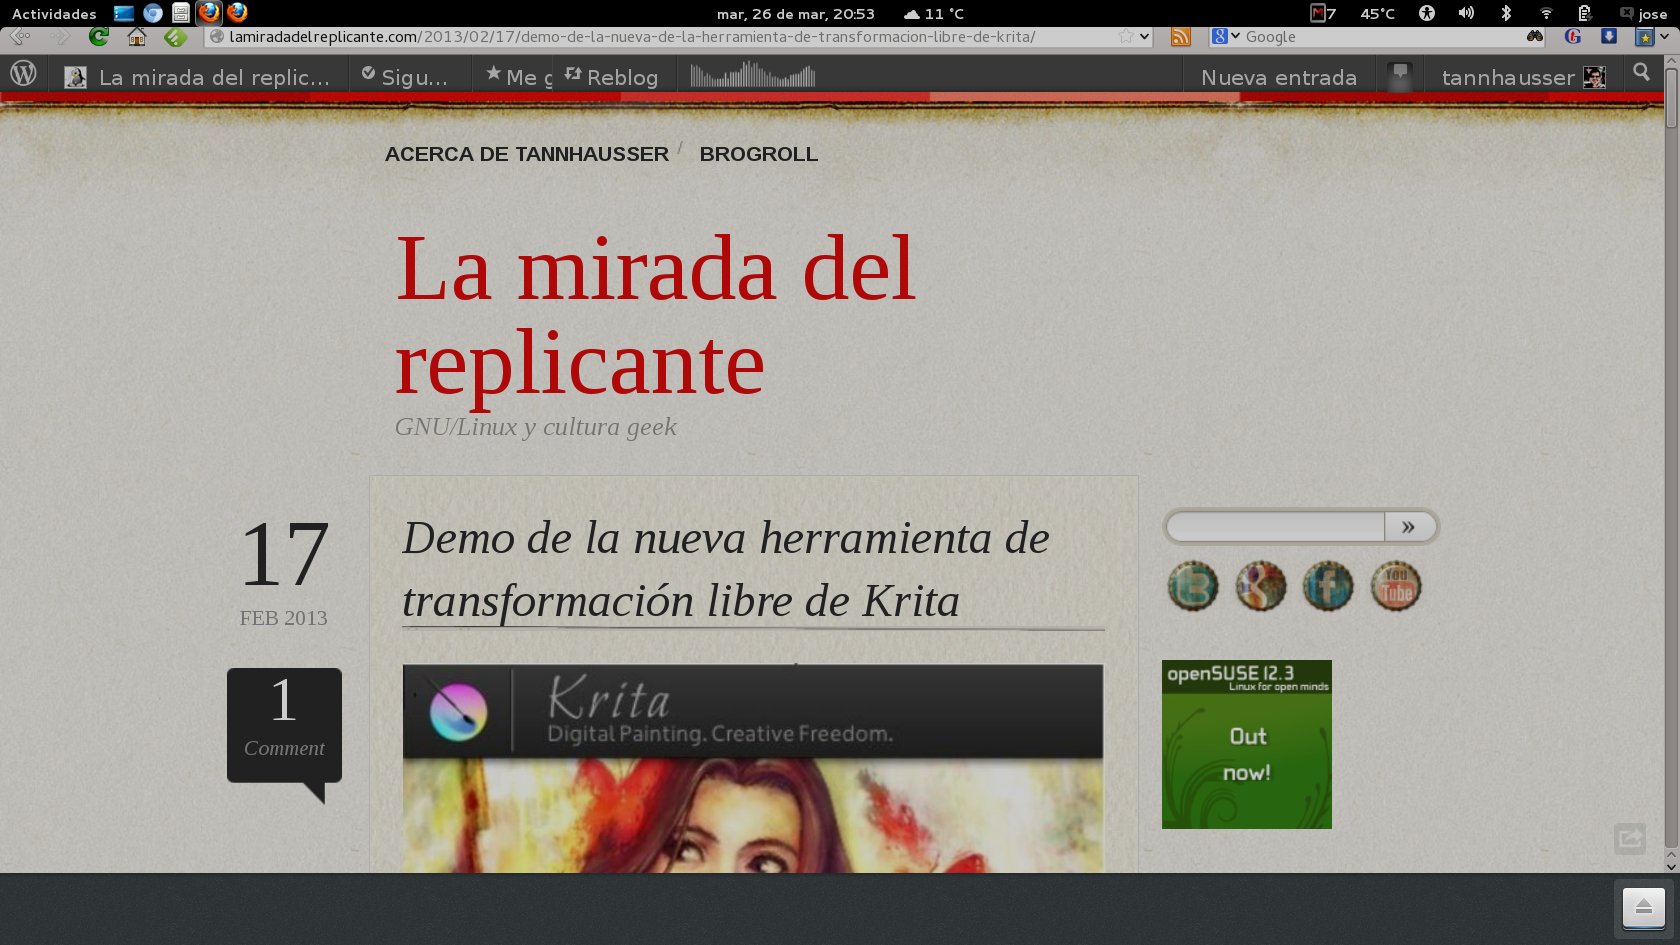
Task: Open the Wi-Fi network menu in the top panel
Action: click(x=1546, y=13)
